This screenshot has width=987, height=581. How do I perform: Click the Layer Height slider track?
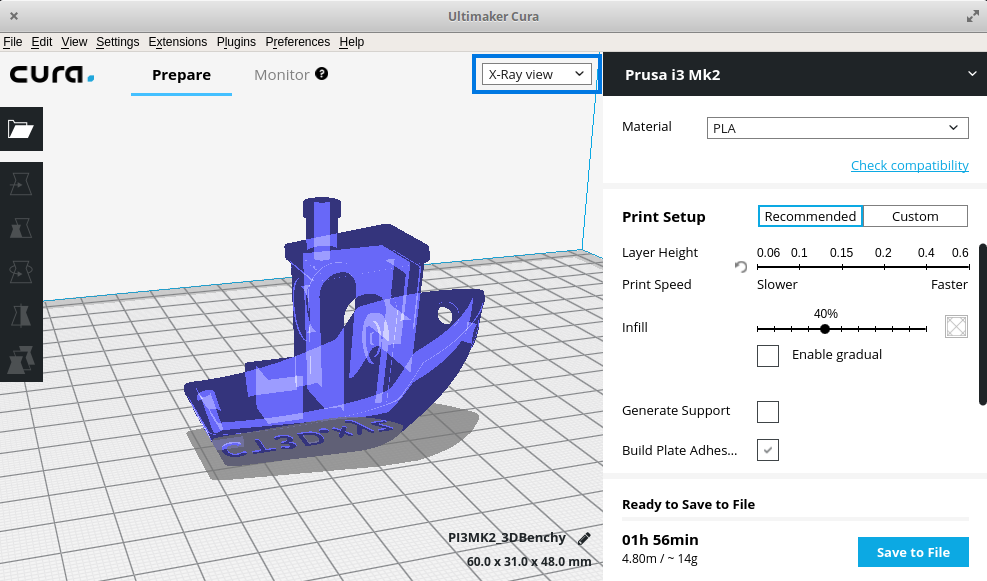point(863,267)
